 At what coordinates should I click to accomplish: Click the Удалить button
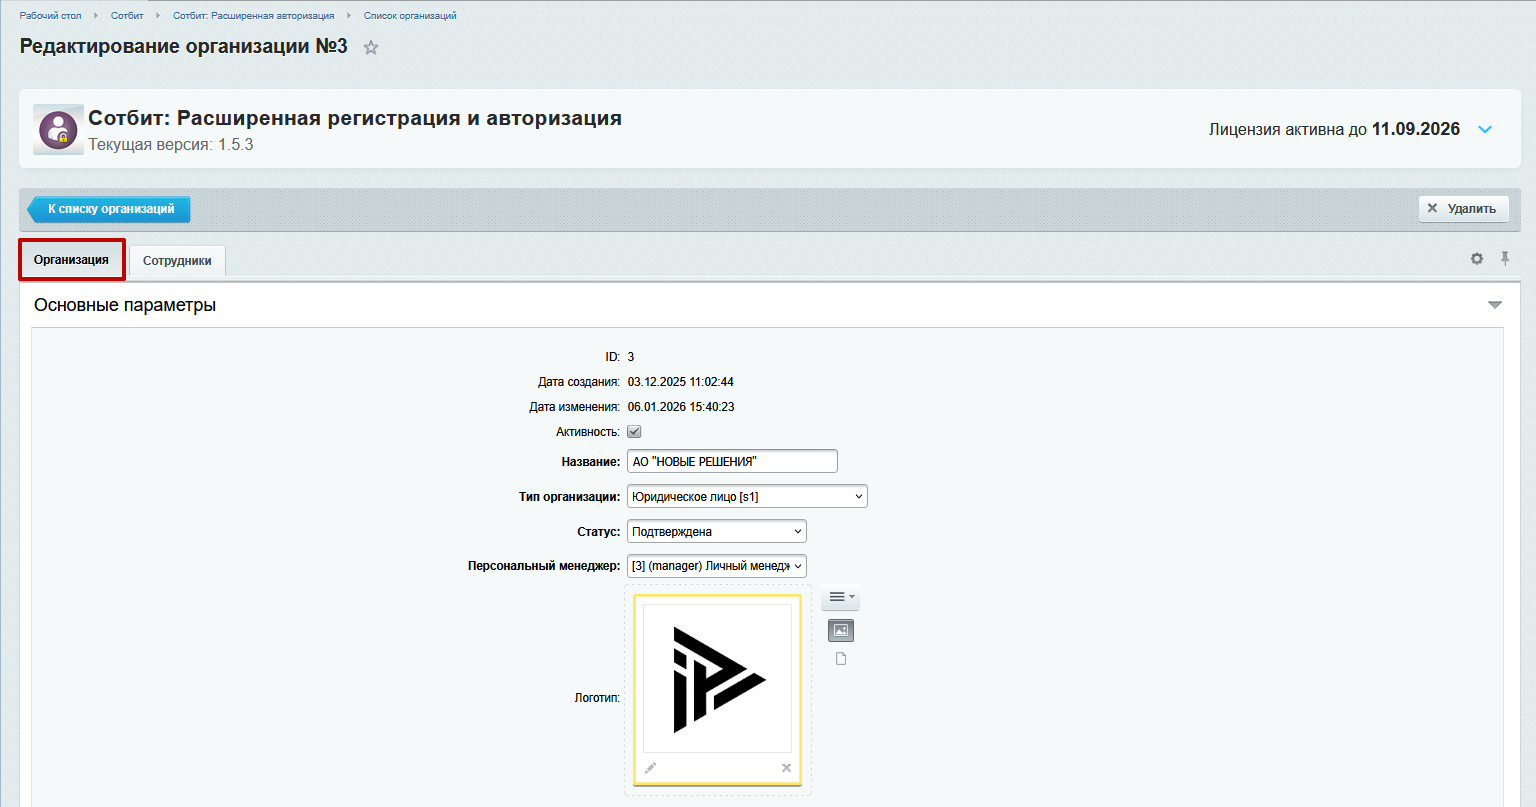pyautogui.click(x=1462, y=209)
